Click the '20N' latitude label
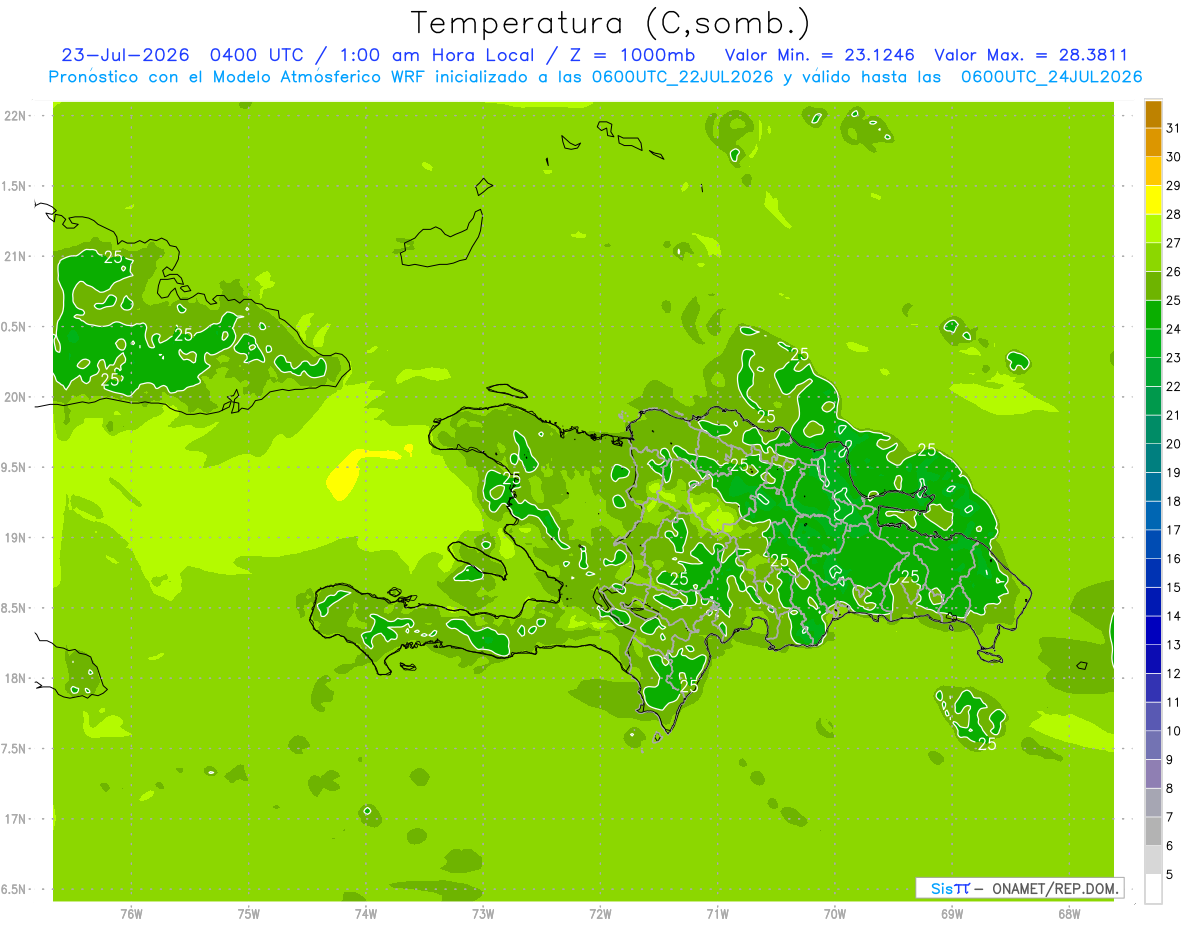Screen dimensions: 1200x927 (x=14, y=397)
